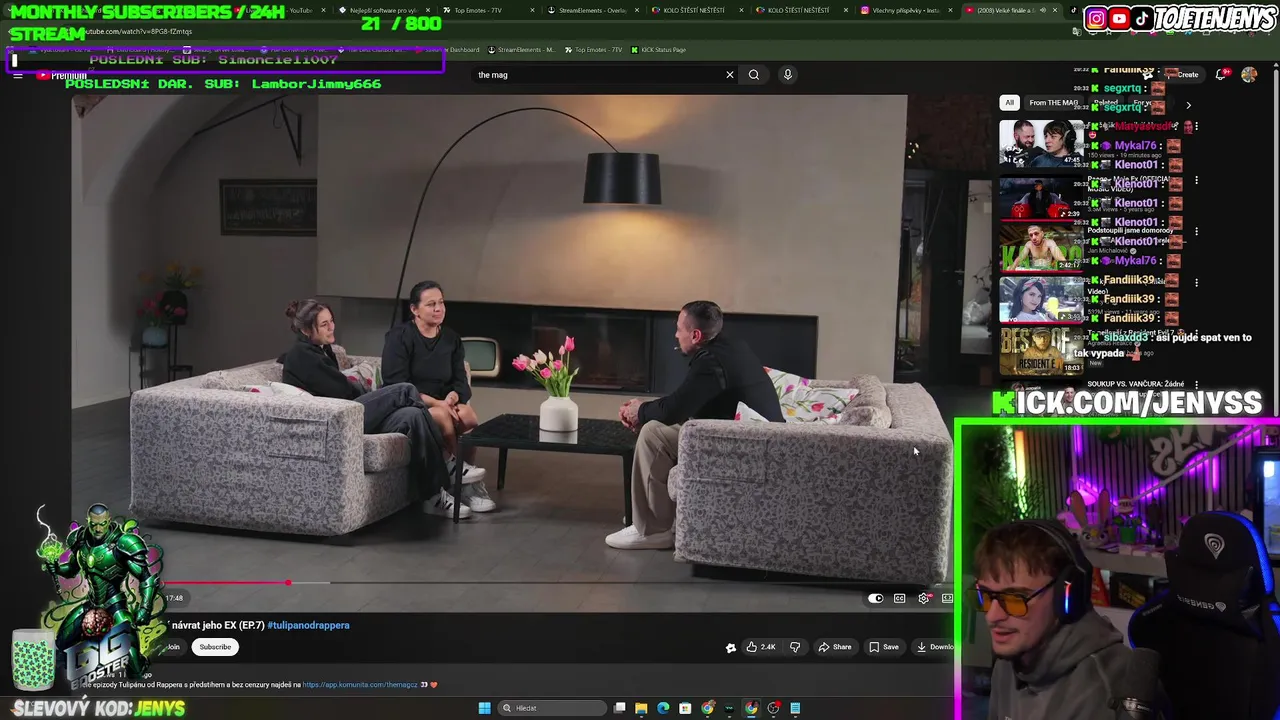Open the app.komunita.com link in the description
The image size is (1280, 720).
[x=359, y=685]
